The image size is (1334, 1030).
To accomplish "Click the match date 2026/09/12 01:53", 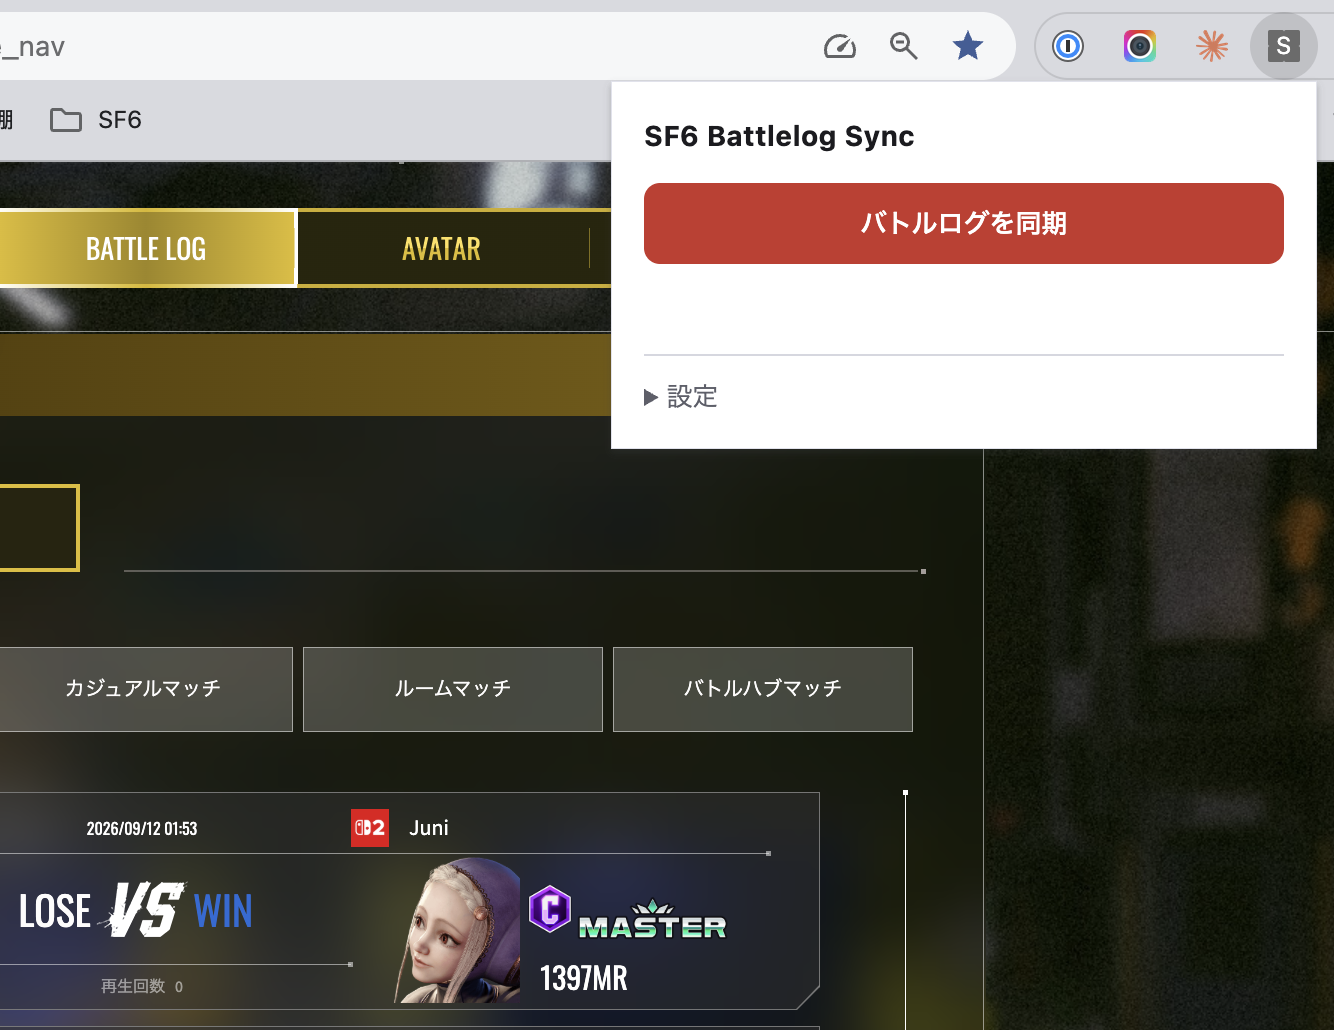I will (142, 829).
